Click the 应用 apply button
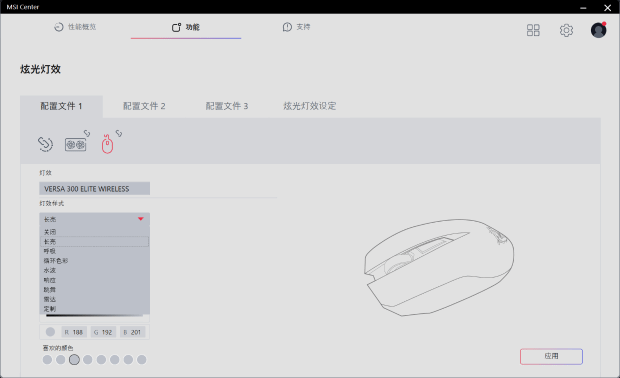 [551, 356]
